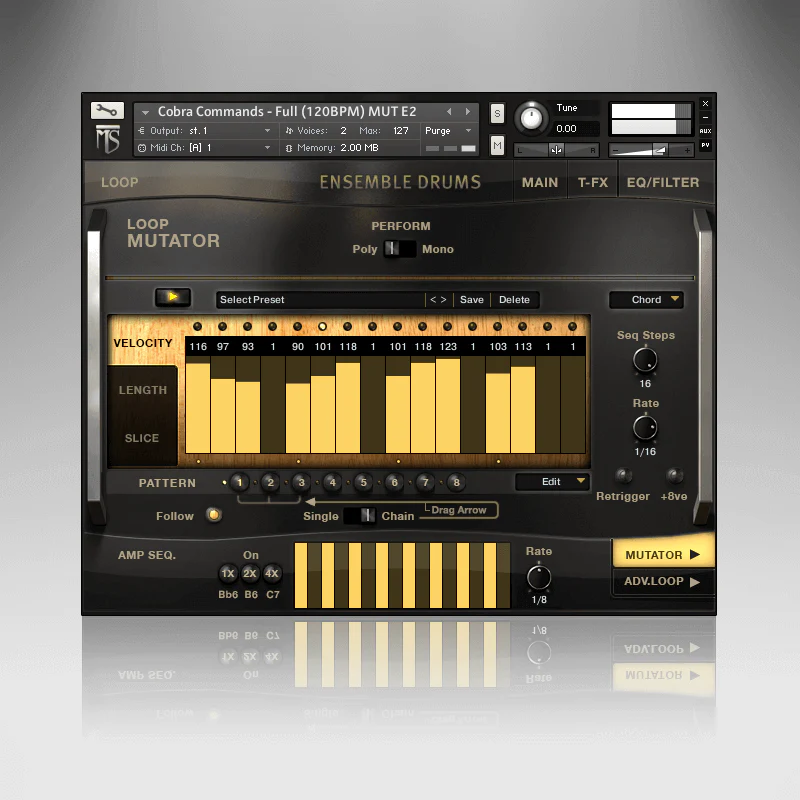The image size is (800, 800).
Task: Solo the instrument with S button
Action: click(x=497, y=114)
